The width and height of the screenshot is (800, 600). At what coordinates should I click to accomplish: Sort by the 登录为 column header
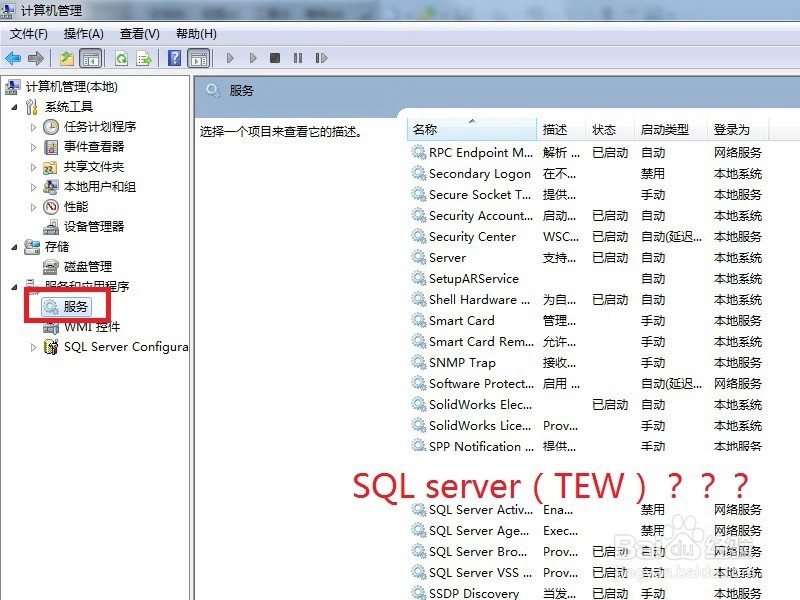click(x=738, y=130)
